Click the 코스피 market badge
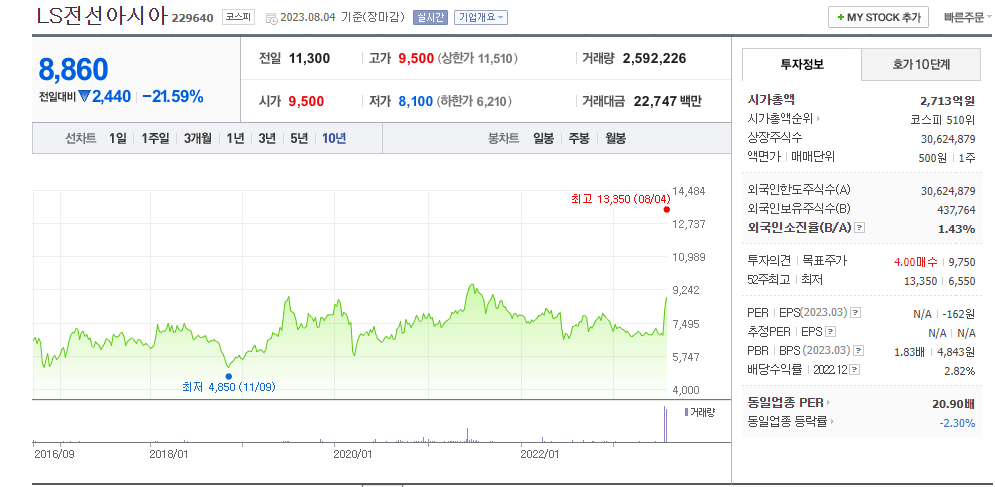 [238, 18]
